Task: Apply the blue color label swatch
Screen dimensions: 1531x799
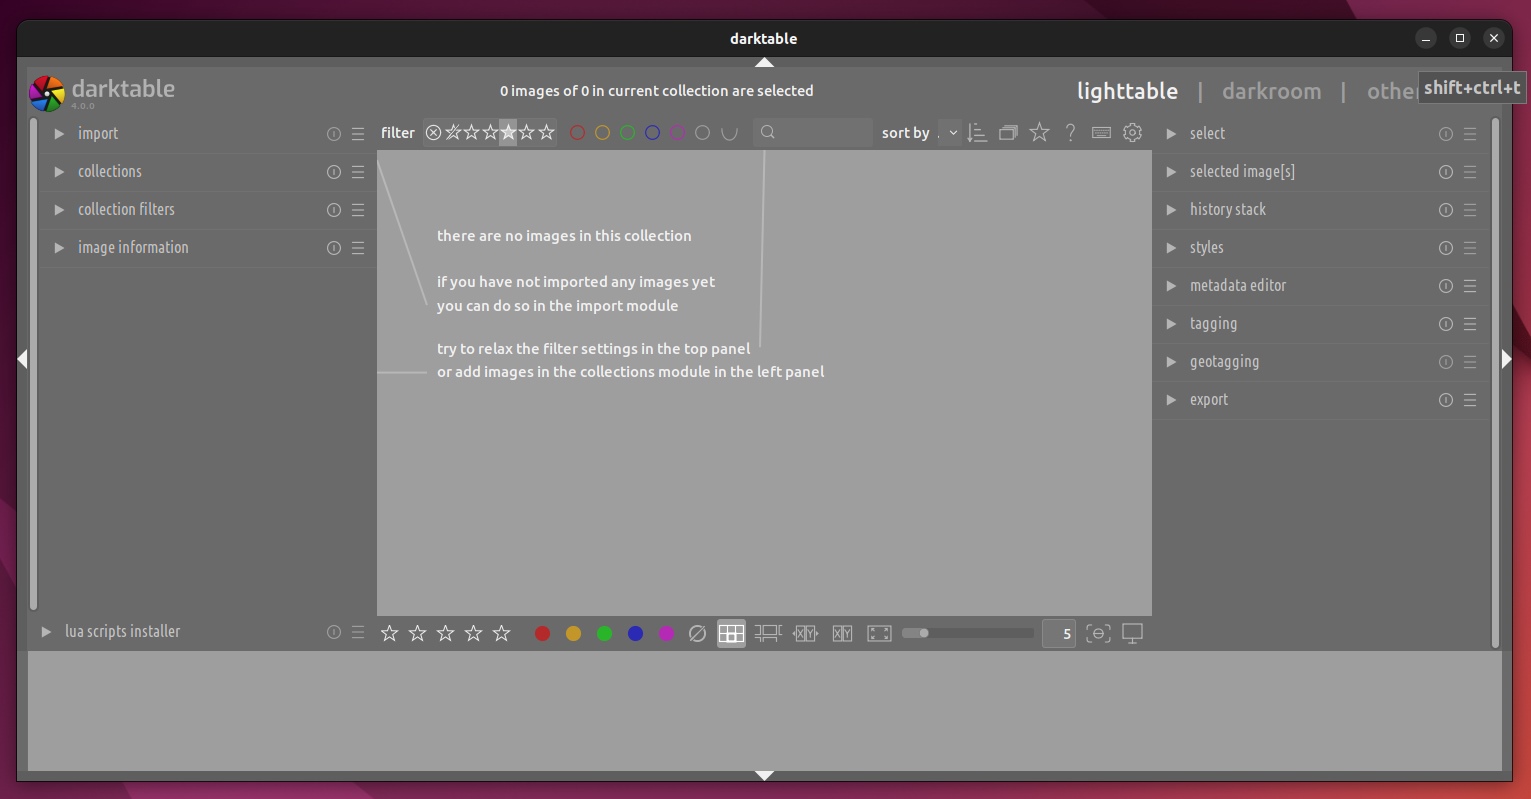Action: (x=635, y=633)
